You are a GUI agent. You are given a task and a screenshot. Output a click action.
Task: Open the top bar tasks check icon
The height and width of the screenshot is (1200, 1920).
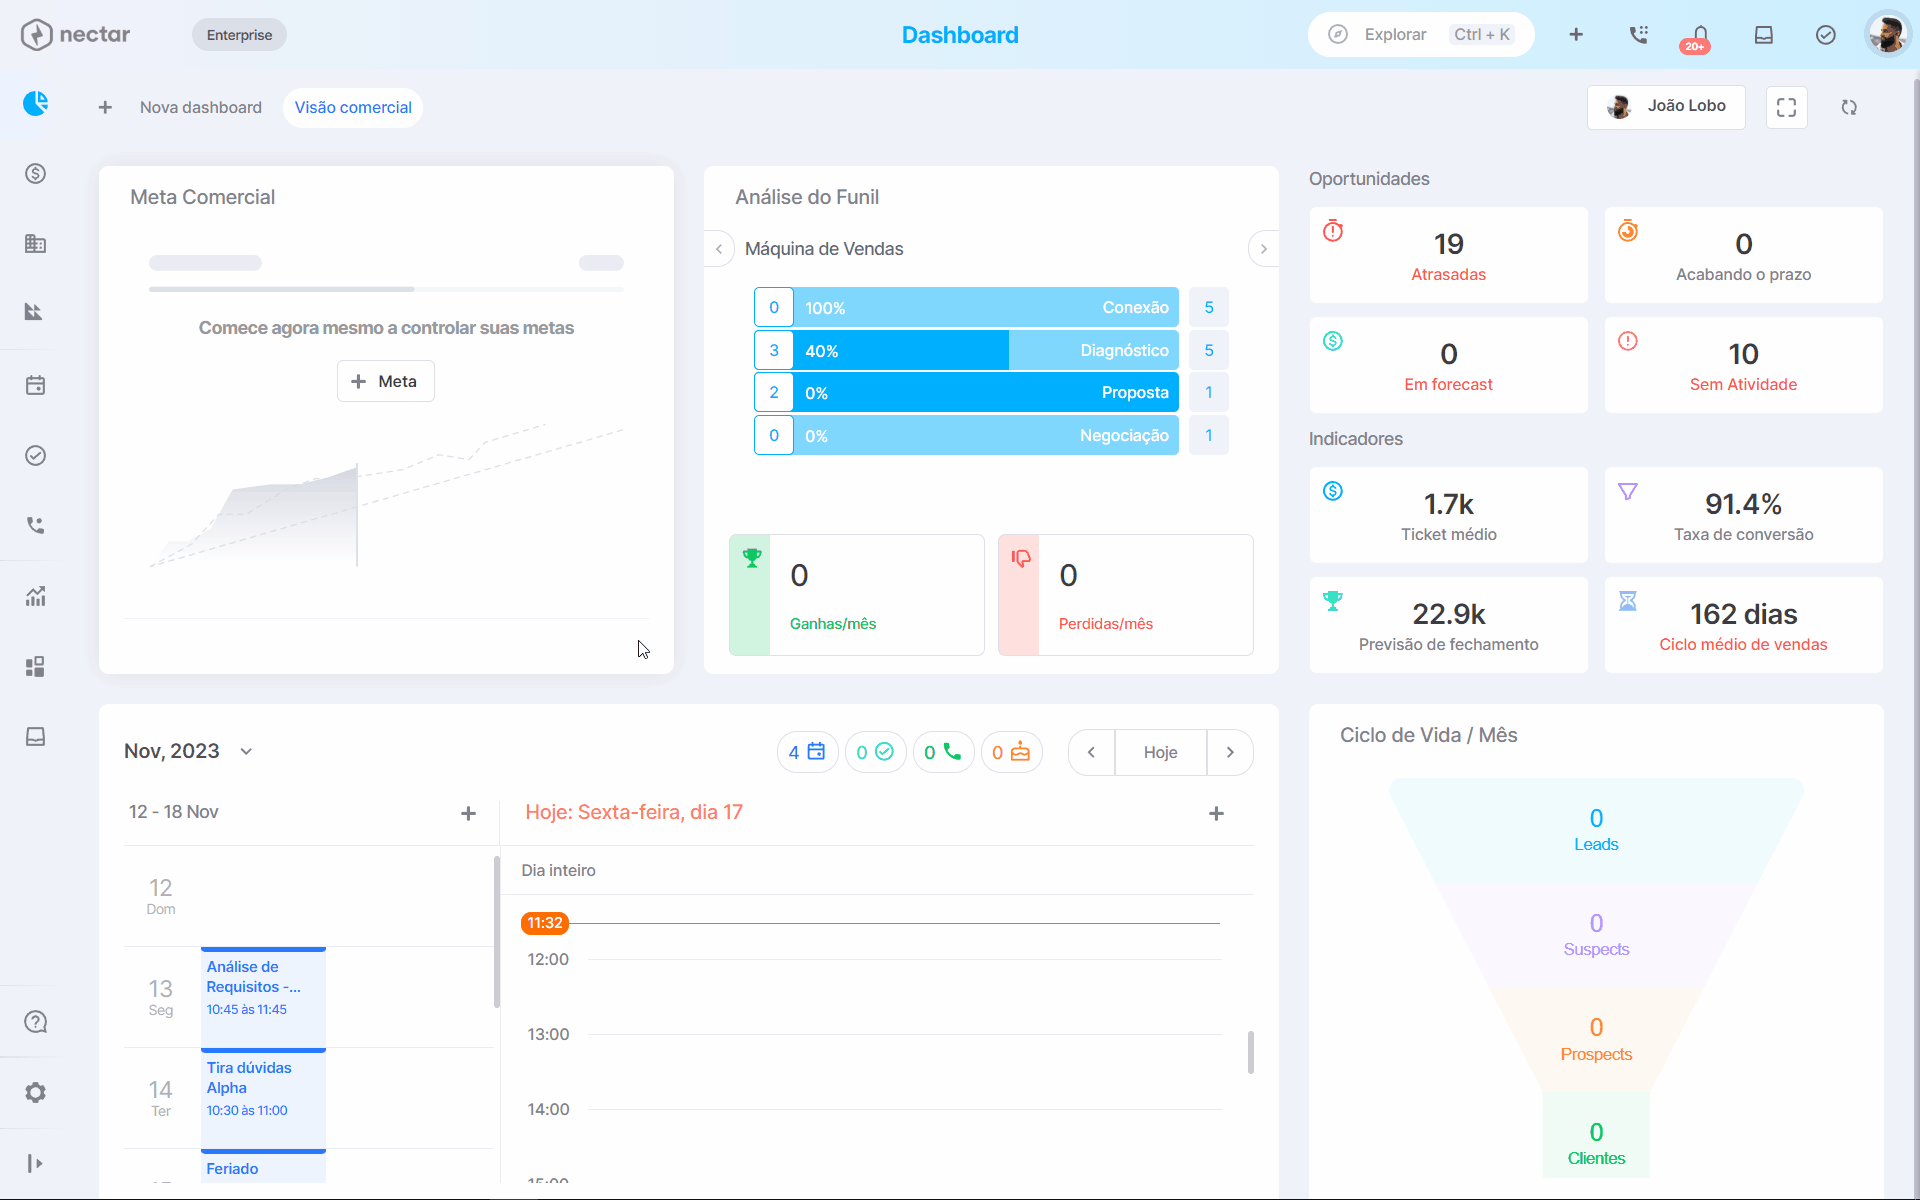(x=1826, y=35)
